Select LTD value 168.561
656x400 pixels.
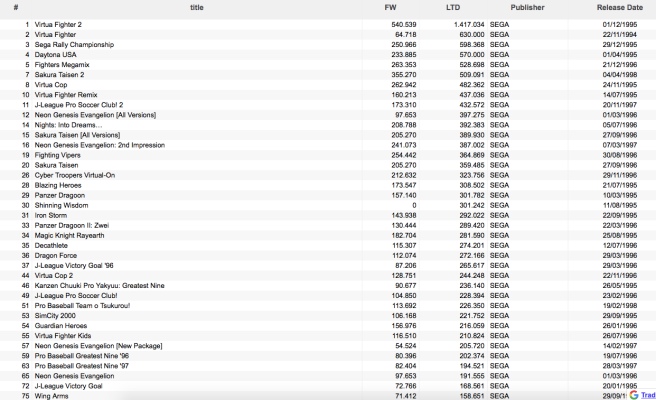pos(472,386)
